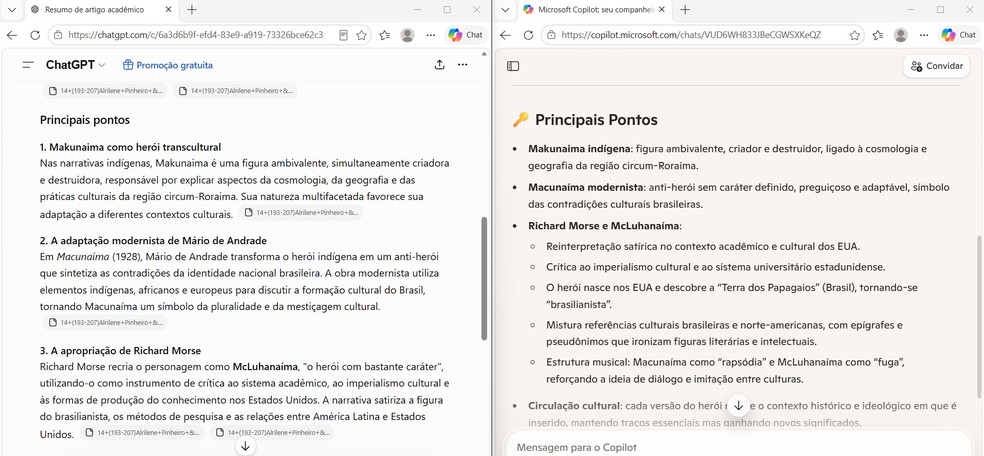Open citation chip after 'contextos culturais.'
This screenshot has width=984, height=456.
tap(300, 213)
